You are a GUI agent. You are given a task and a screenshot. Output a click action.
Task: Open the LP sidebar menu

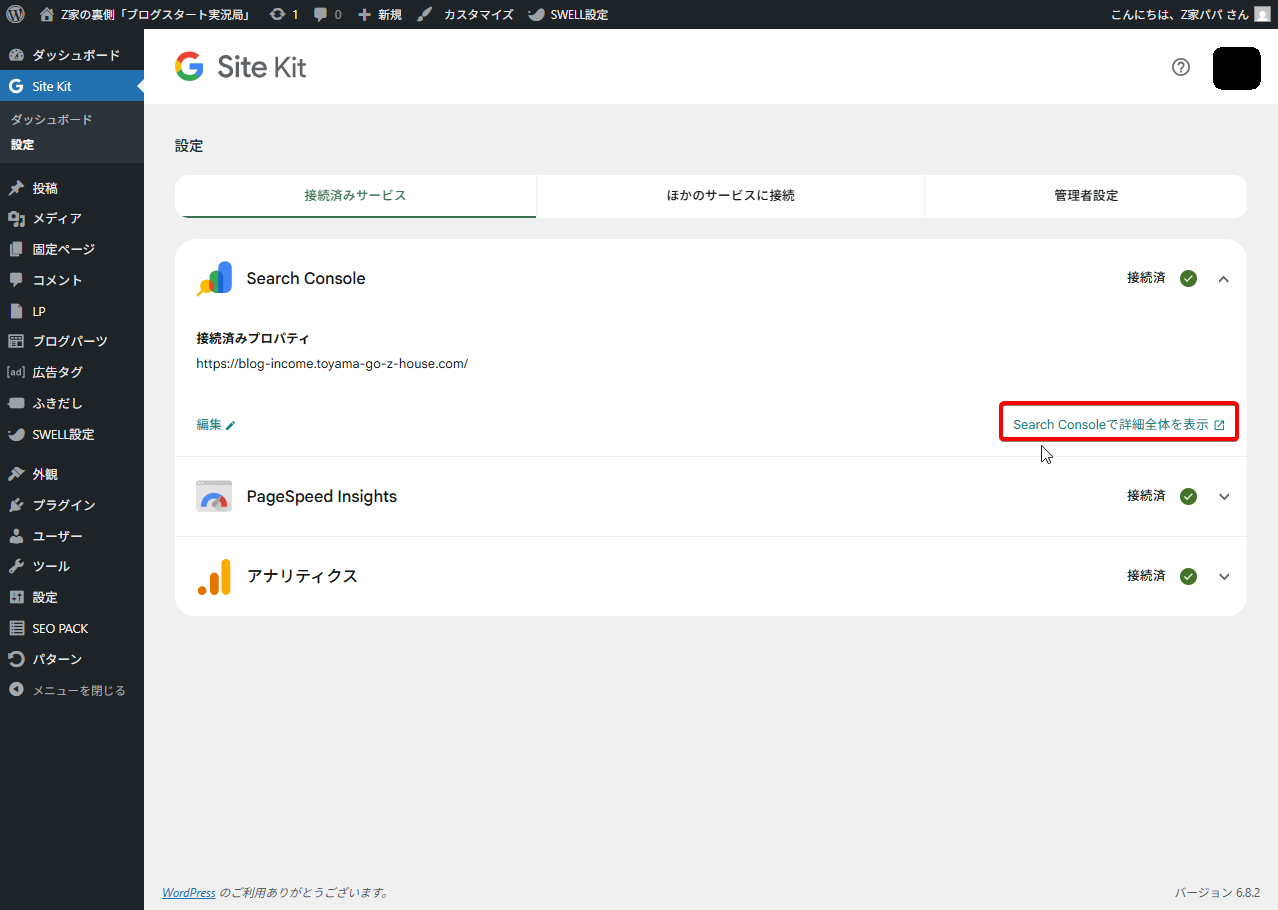click(x=72, y=311)
